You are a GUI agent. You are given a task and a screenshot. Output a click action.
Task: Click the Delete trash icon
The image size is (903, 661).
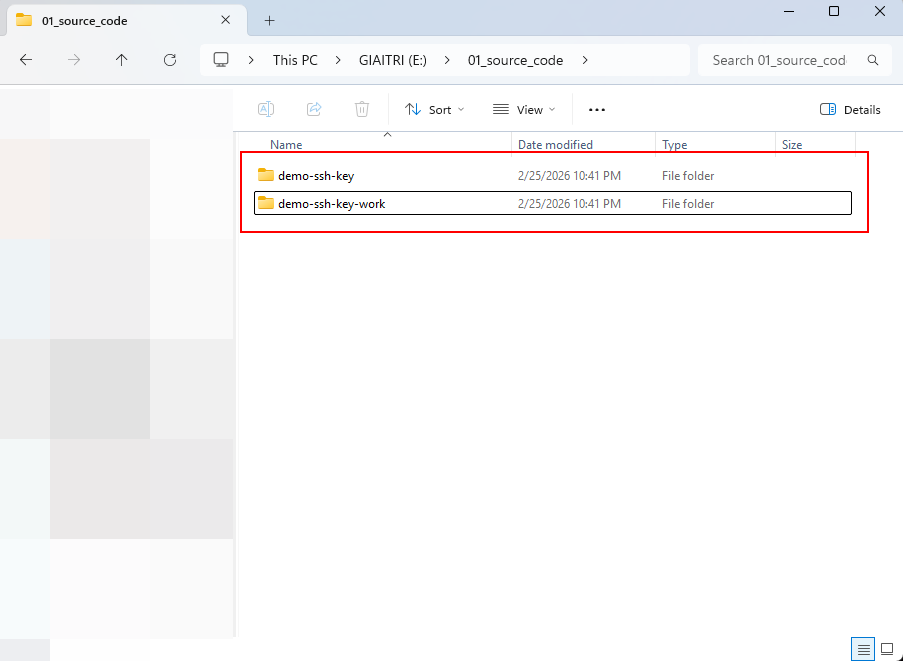[362, 109]
